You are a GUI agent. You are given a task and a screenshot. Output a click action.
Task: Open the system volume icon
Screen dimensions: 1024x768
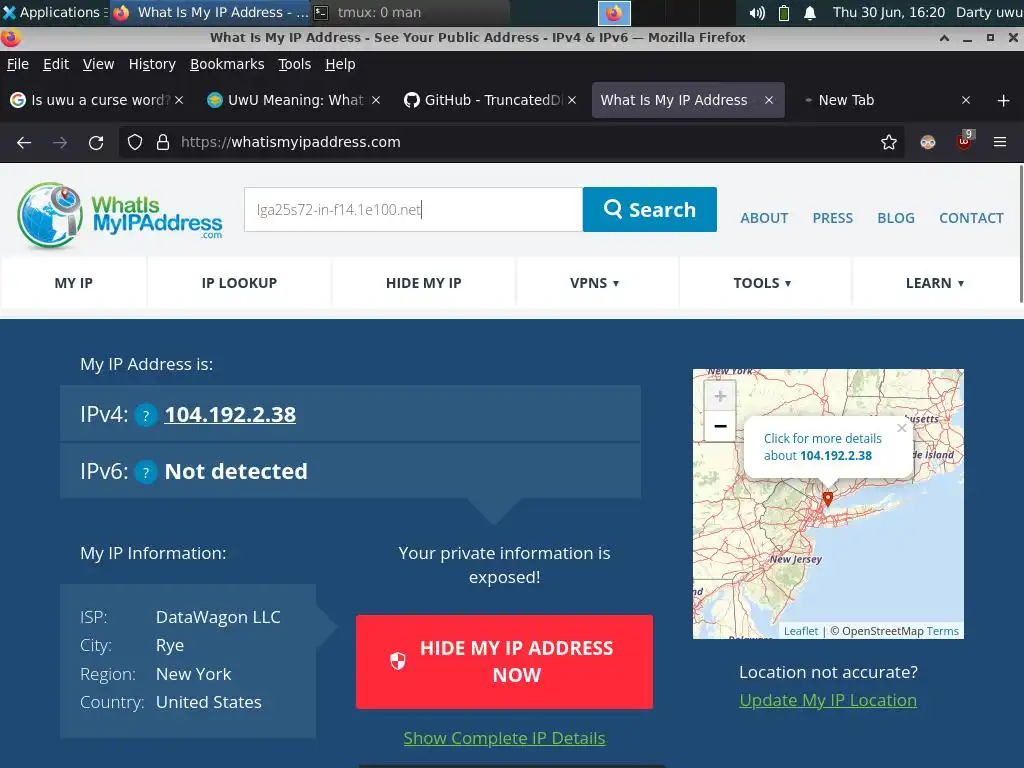coord(757,12)
